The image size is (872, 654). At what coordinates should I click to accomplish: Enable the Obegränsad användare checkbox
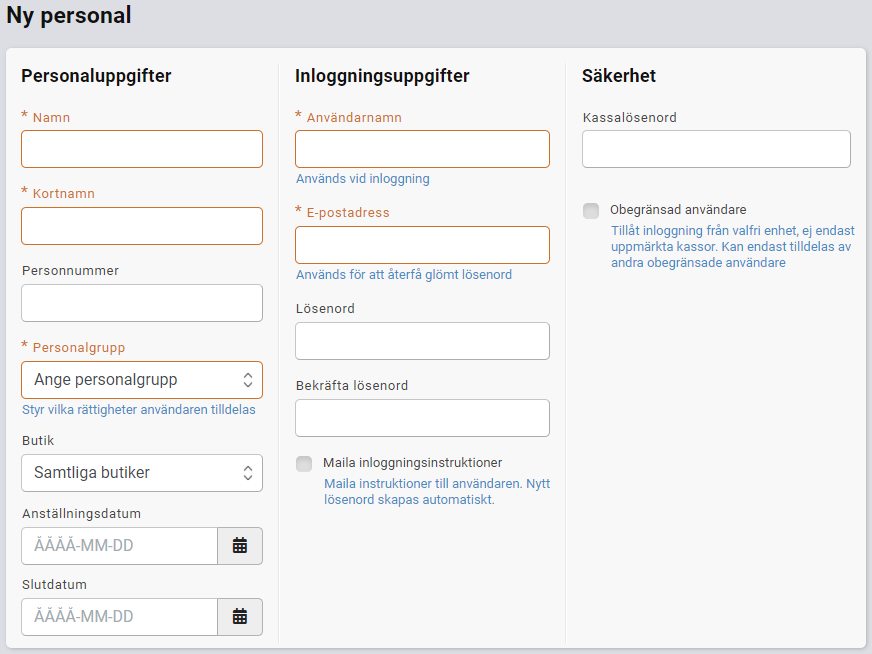(591, 211)
